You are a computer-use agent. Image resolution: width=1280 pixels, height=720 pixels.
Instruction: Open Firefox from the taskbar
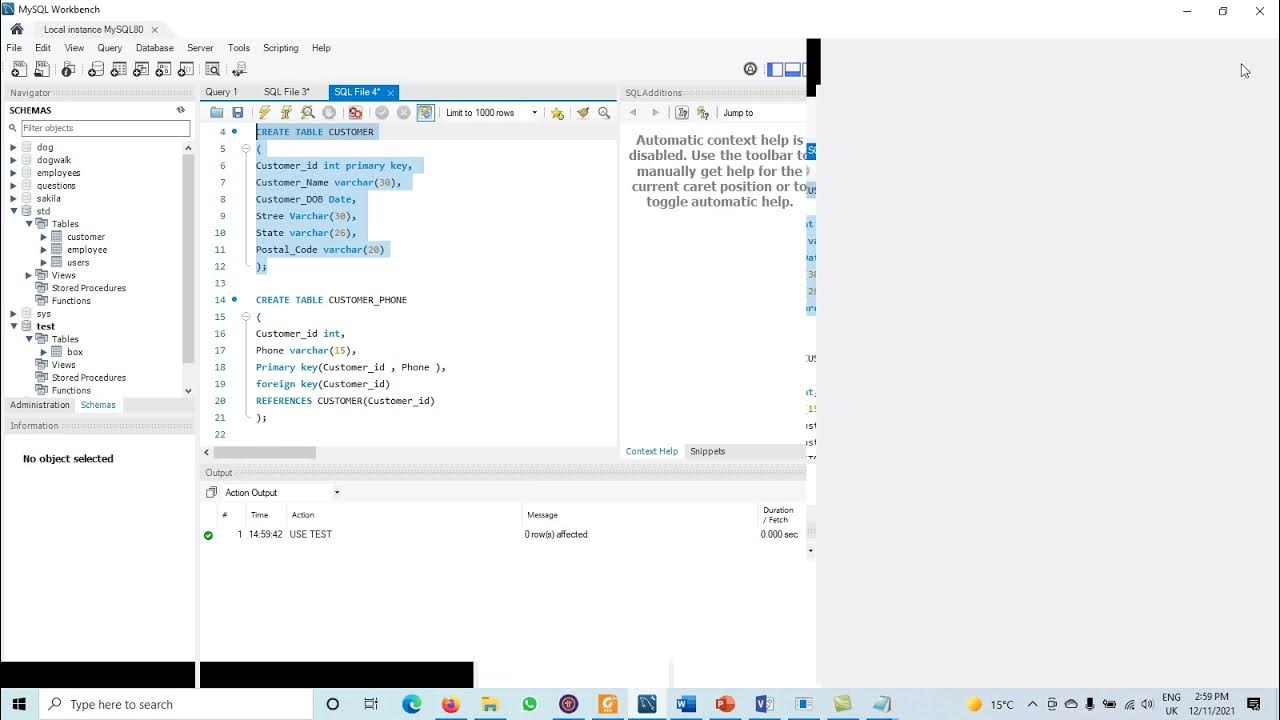click(450, 704)
